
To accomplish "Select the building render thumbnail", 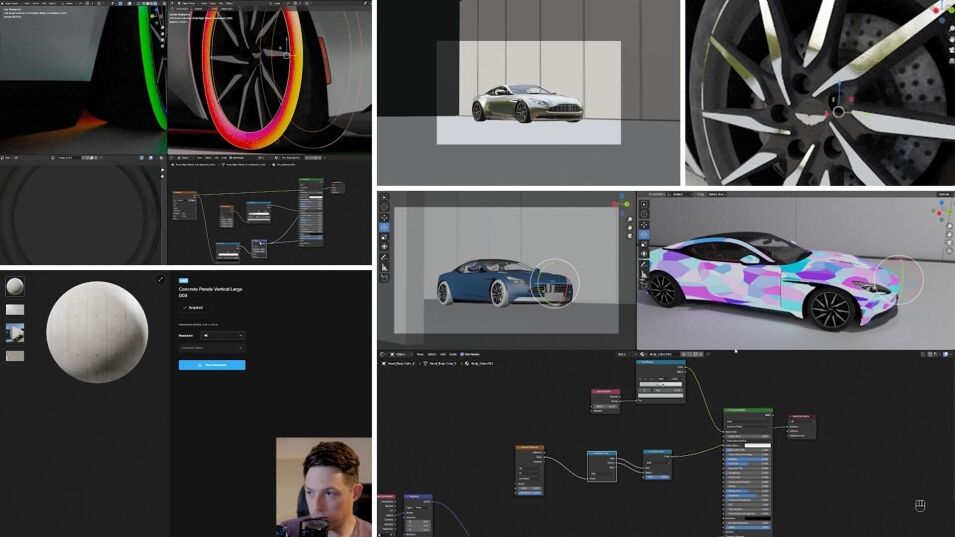I will tap(15, 332).
